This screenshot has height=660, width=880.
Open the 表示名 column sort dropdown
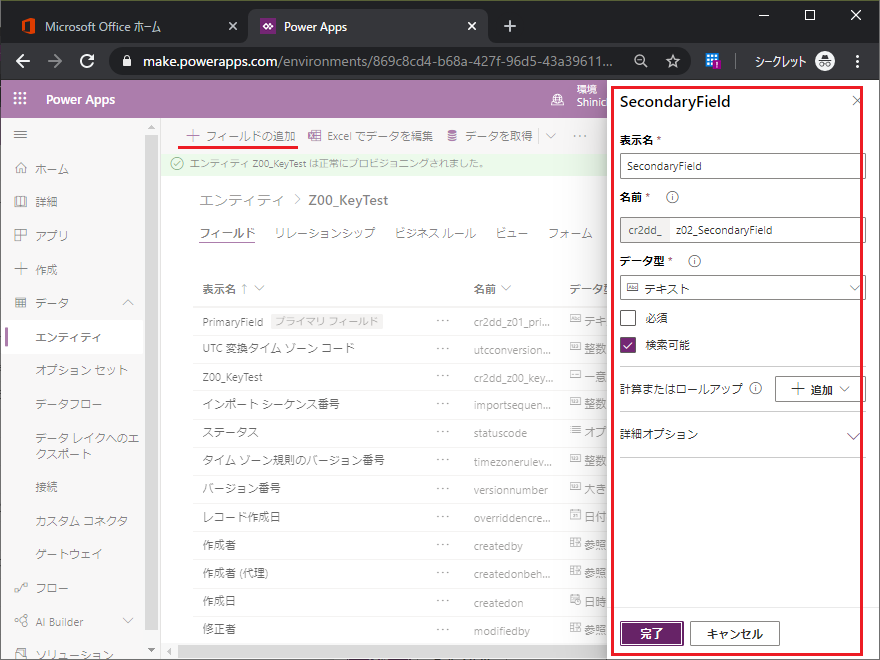click(259, 288)
